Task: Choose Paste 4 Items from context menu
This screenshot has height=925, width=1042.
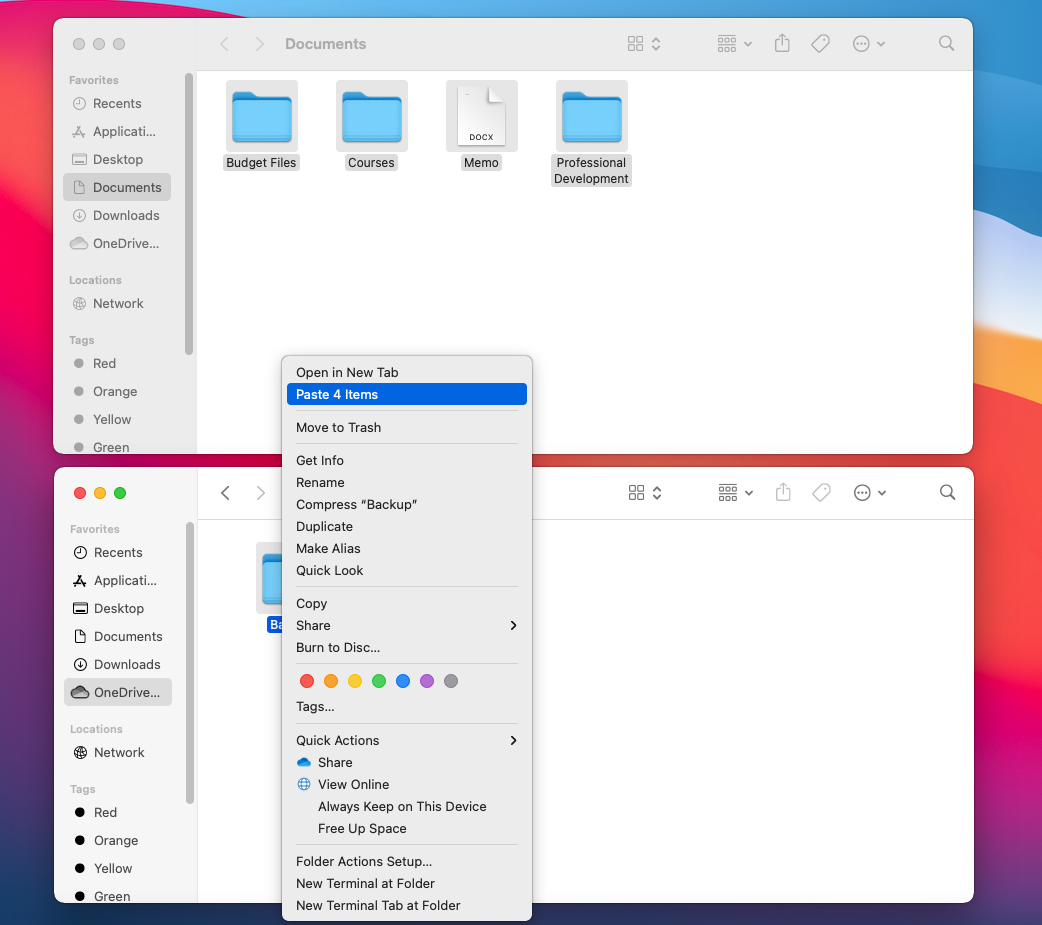Action: (x=407, y=395)
